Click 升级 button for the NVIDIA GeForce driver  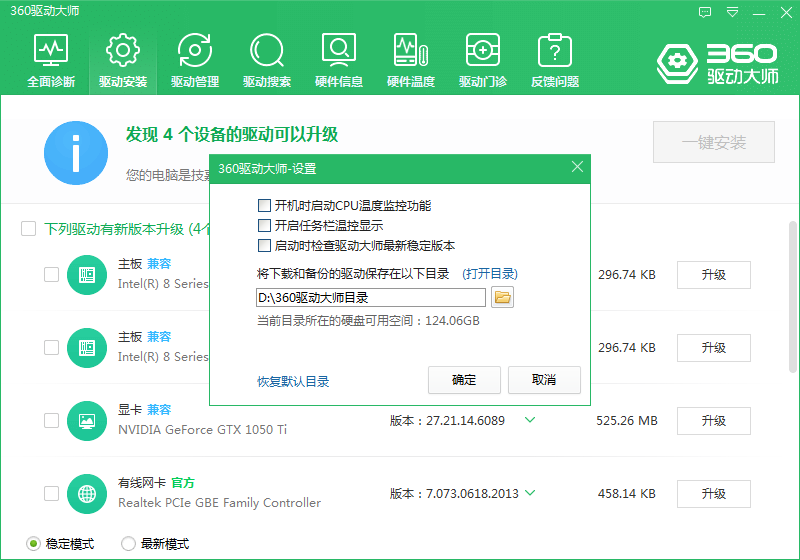pyautogui.click(x=713, y=421)
